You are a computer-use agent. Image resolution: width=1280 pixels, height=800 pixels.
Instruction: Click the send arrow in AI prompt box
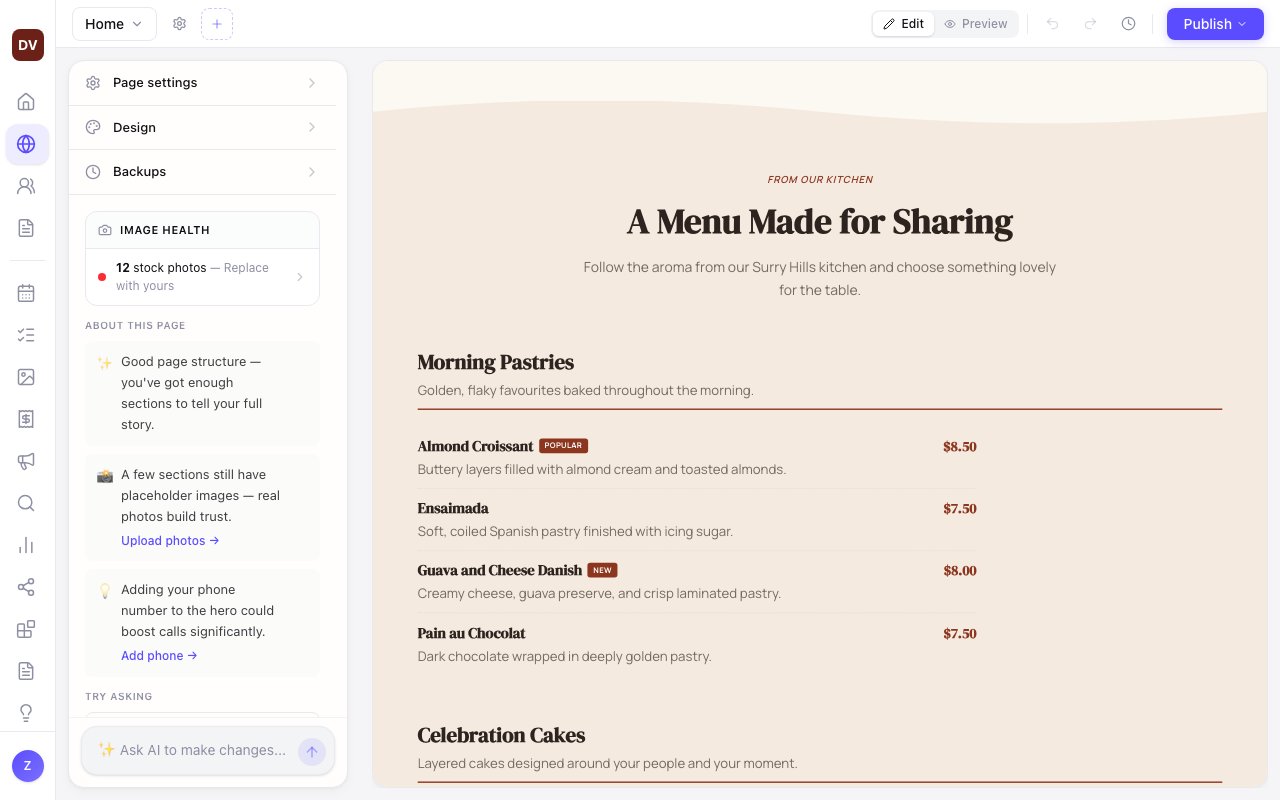(312, 751)
